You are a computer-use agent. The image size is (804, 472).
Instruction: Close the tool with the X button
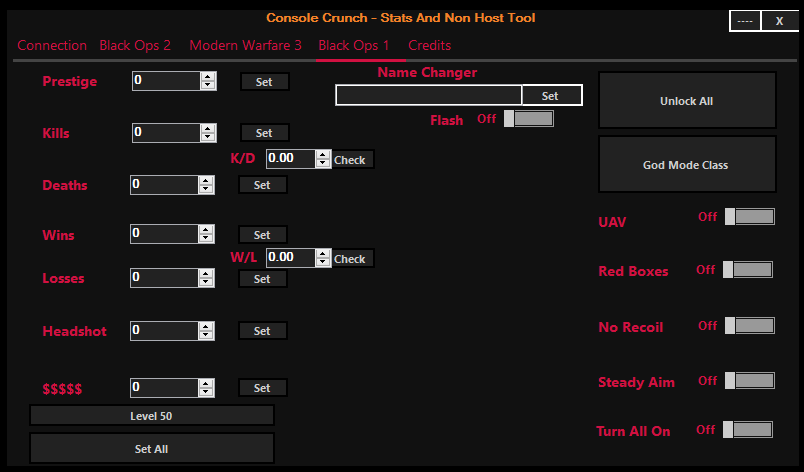pos(779,21)
